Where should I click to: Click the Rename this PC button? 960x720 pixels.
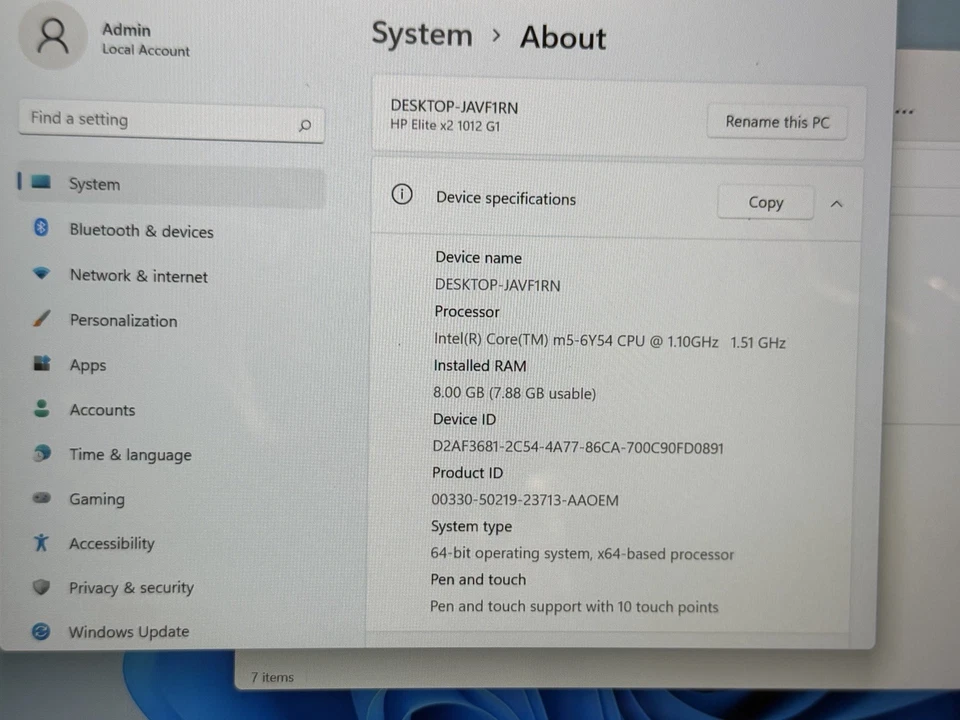click(x=777, y=122)
